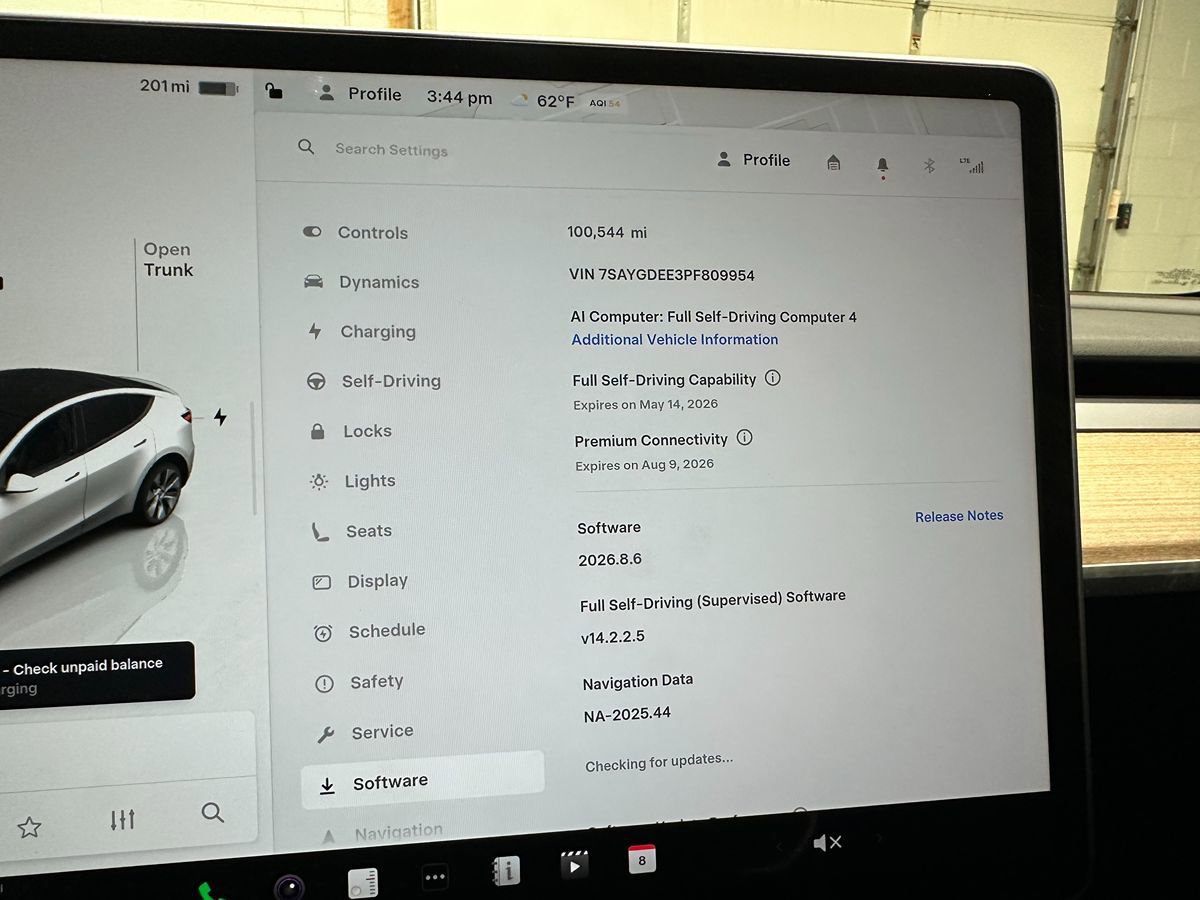The image size is (1200, 900).
Task: Tap the Expires on May 14, 2026 text
Action: (x=645, y=405)
